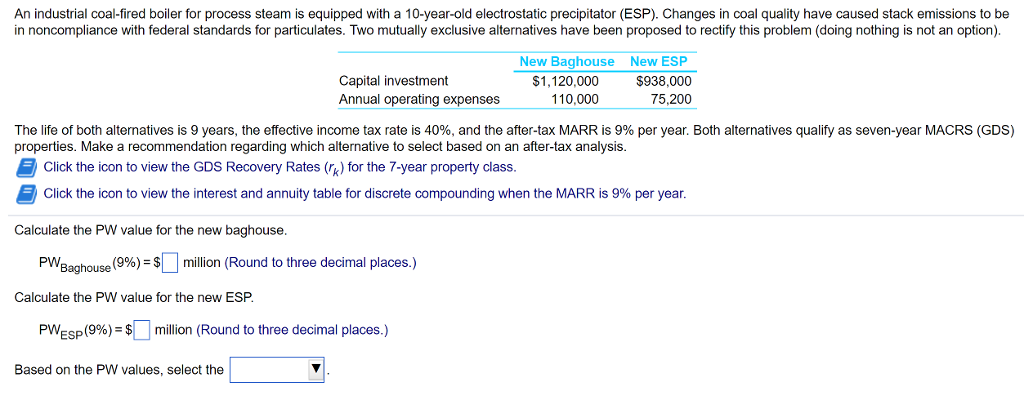Select the New Baghouse column header
Image resolution: width=1024 pixels, height=400 pixels.
(566, 61)
